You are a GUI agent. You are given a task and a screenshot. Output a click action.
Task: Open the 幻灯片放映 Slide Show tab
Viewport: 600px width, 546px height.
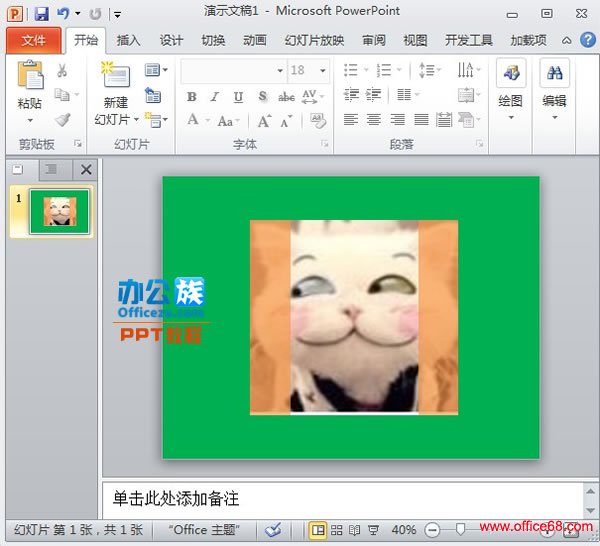pos(314,40)
